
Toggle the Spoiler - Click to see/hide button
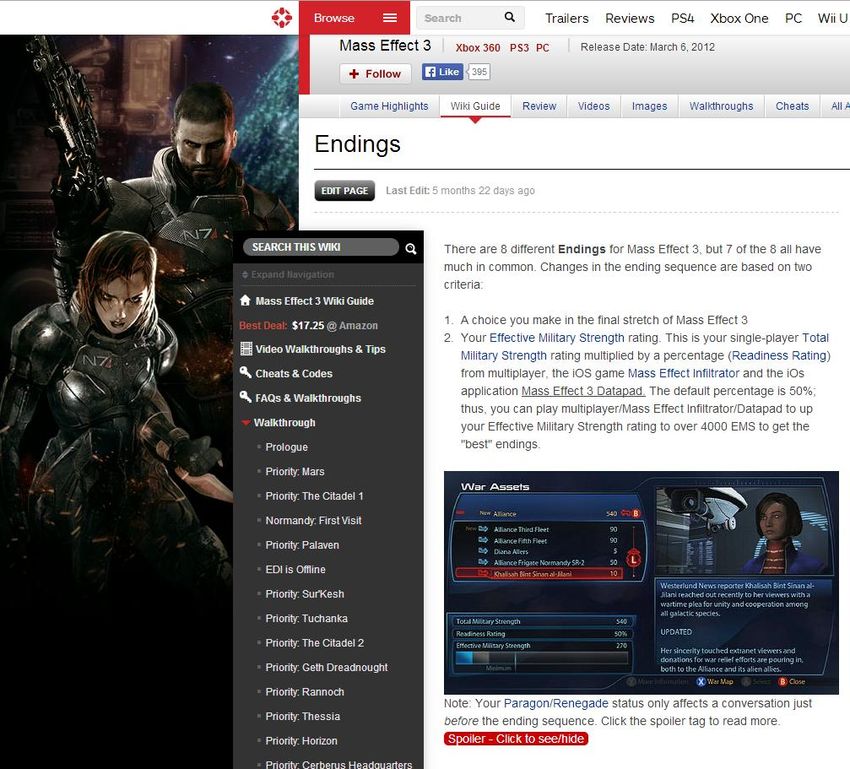point(516,739)
